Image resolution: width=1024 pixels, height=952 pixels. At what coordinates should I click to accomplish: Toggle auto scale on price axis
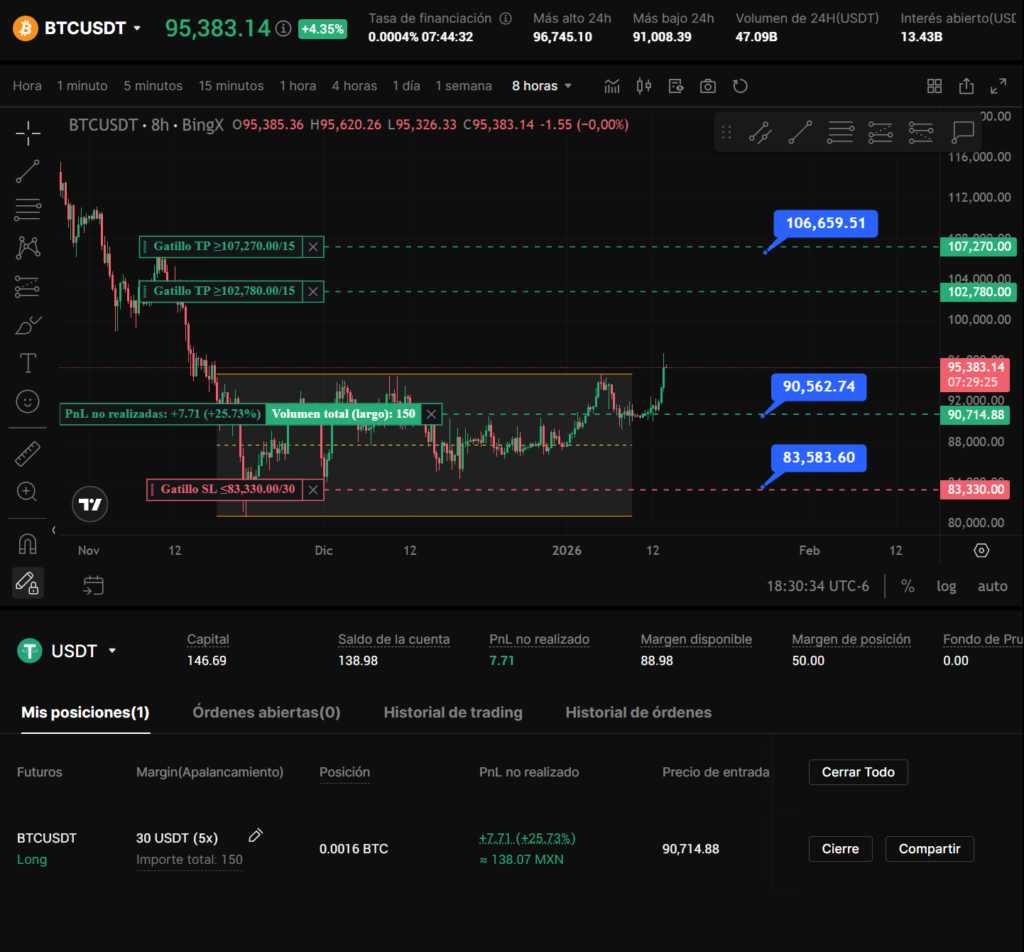click(992, 586)
